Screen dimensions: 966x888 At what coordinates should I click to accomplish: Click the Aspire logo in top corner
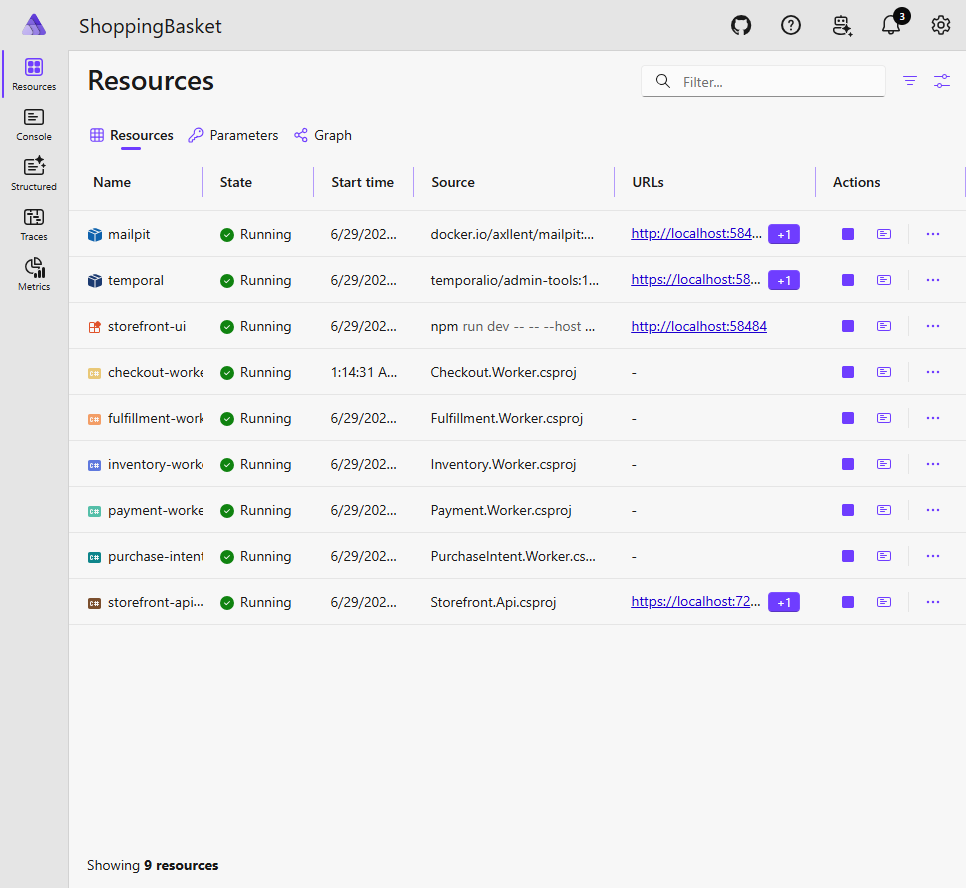(x=34, y=25)
